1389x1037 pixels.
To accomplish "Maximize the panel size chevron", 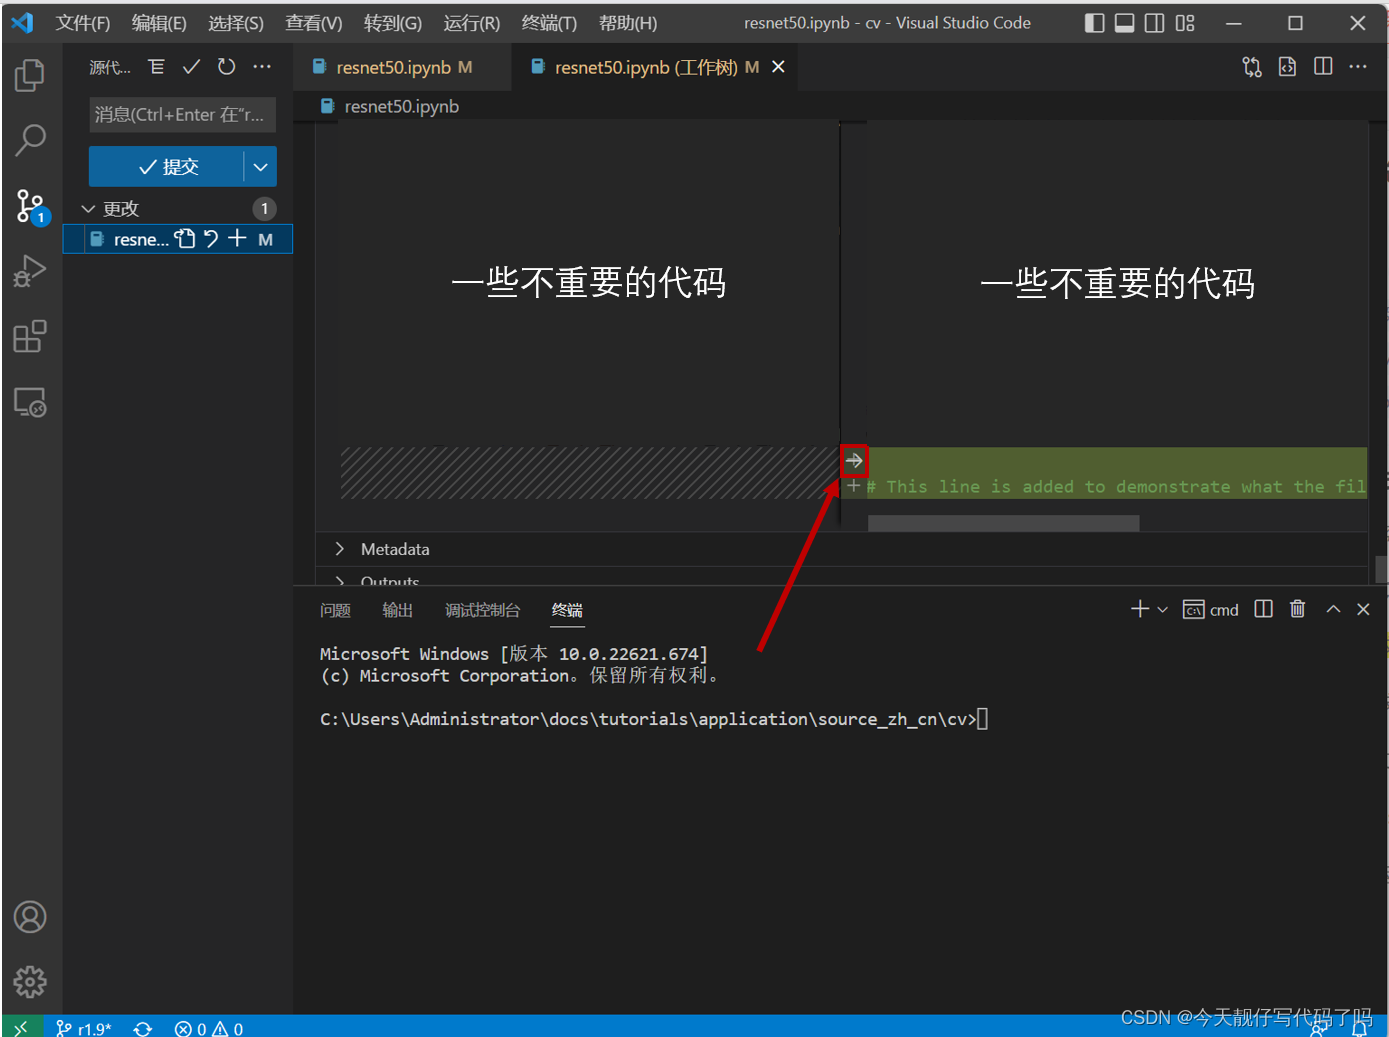I will (1333, 609).
